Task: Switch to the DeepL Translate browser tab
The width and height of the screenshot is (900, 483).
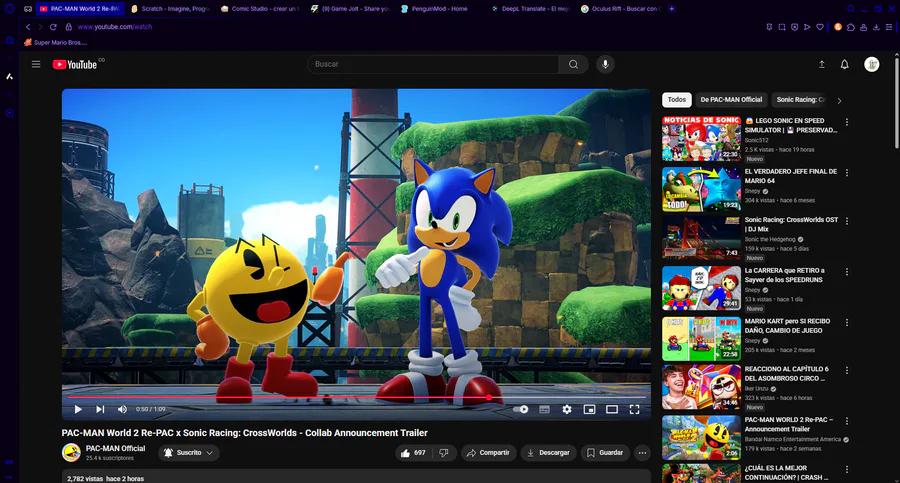Action: [531, 9]
